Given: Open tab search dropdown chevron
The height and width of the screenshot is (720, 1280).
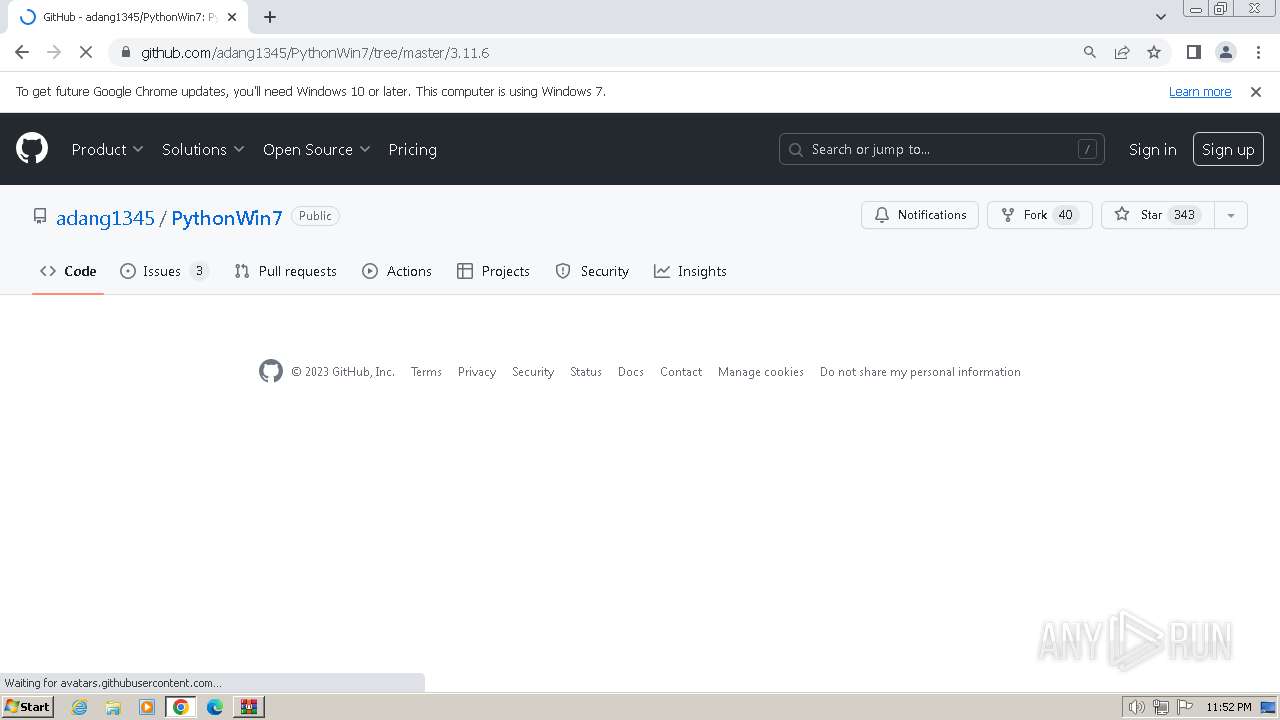Looking at the screenshot, I should pyautogui.click(x=1160, y=17).
